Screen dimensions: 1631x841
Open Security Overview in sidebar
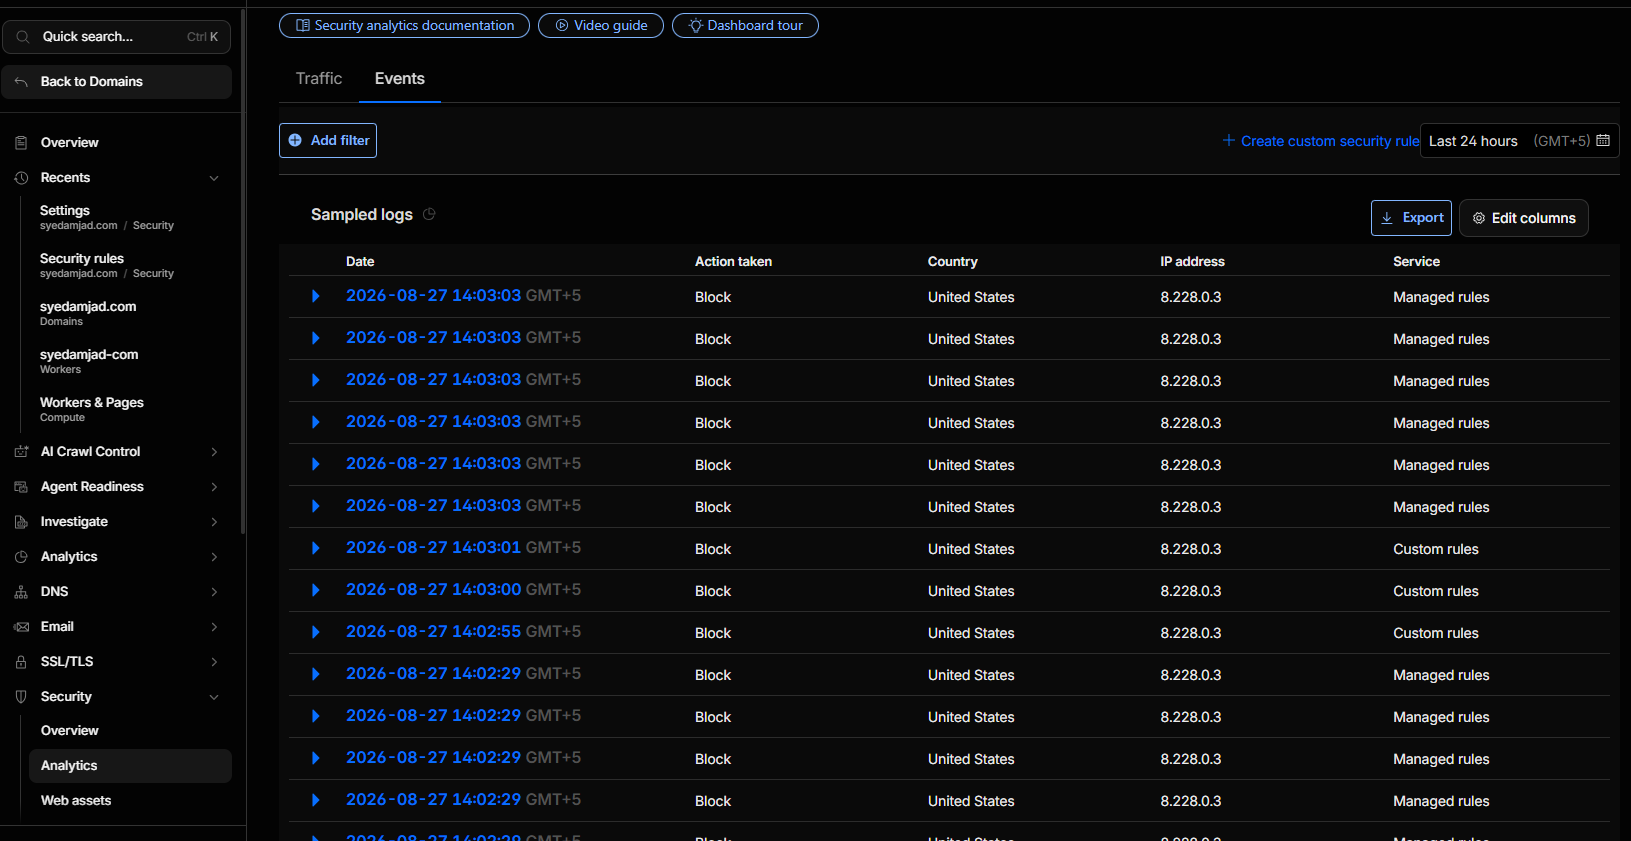pyautogui.click(x=130, y=731)
